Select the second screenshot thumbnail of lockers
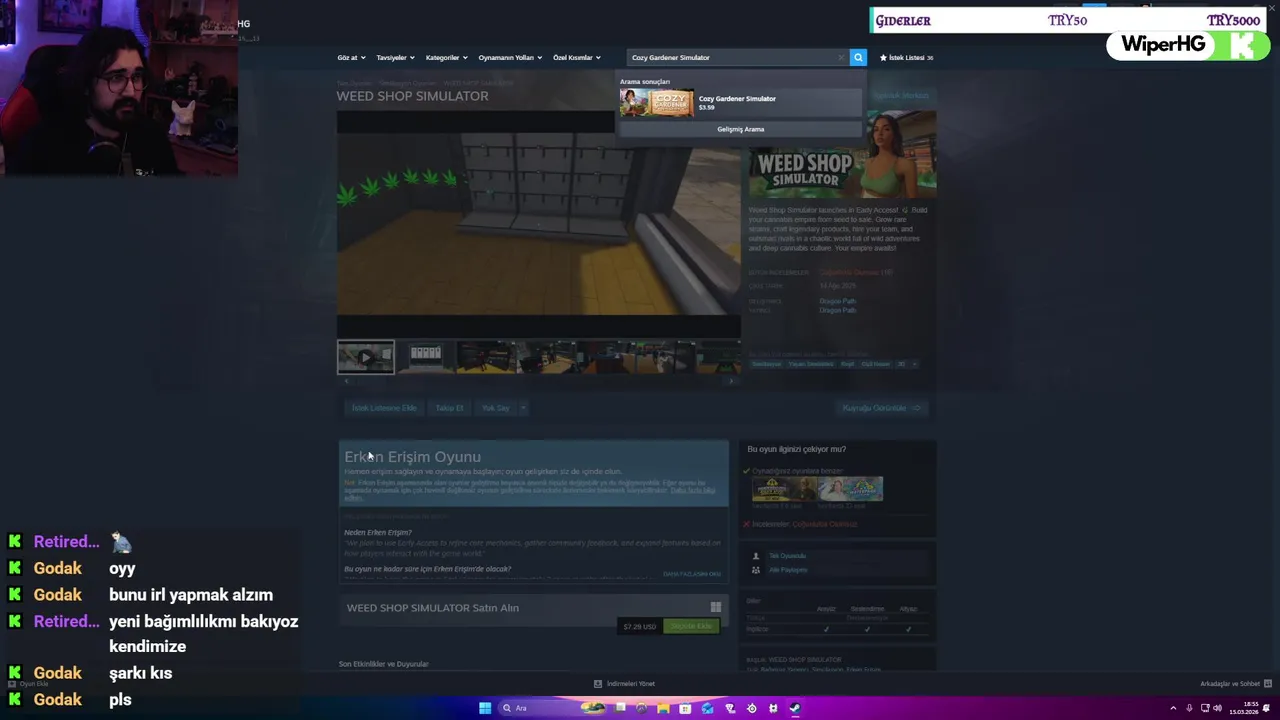The height and width of the screenshot is (720, 1280). pyautogui.click(x=425, y=357)
